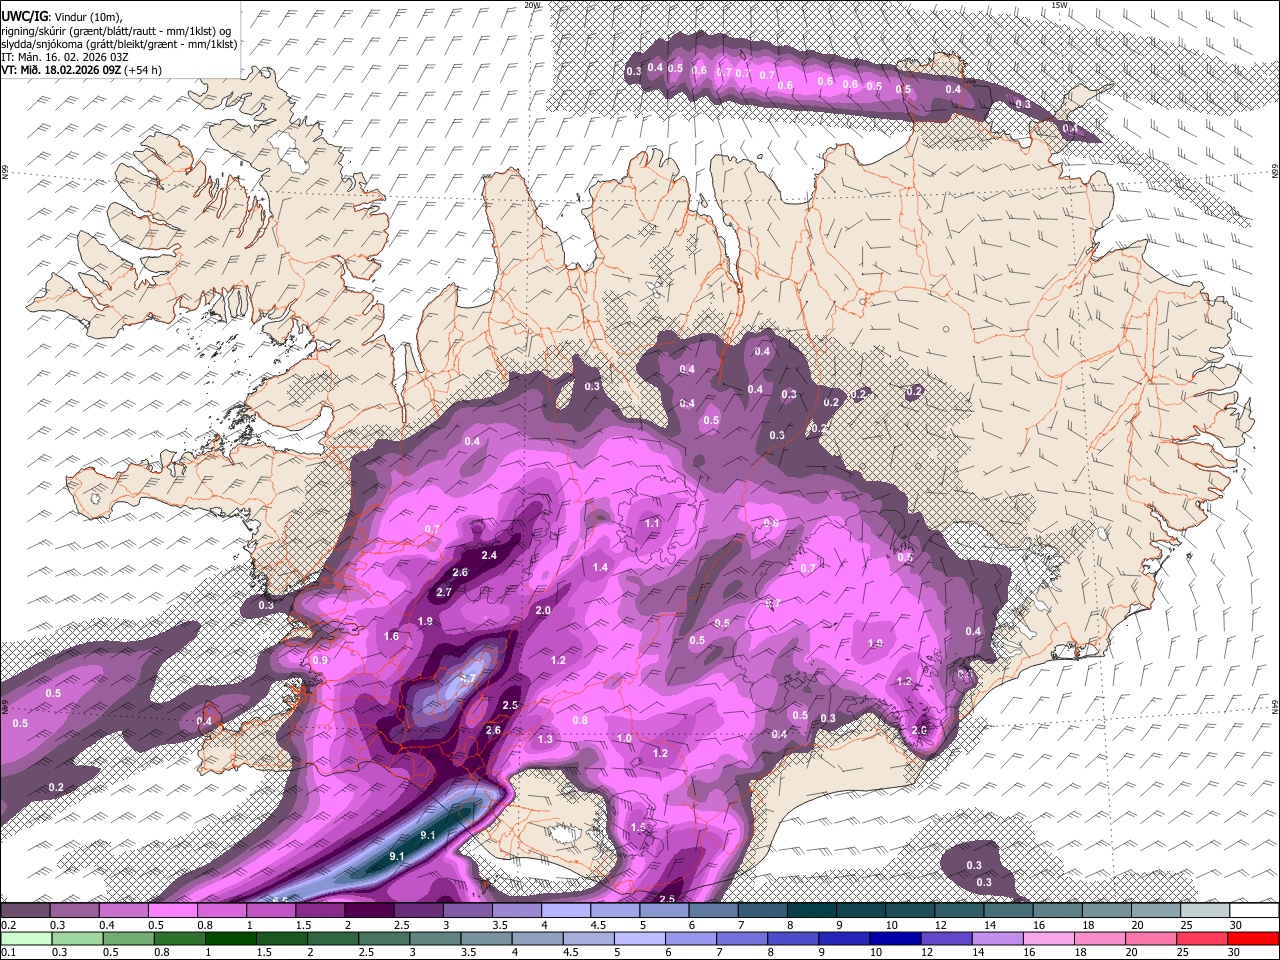Click the label '4.5' in the lower legend row
The height and width of the screenshot is (960, 1280).
pyautogui.click(x=573, y=953)
